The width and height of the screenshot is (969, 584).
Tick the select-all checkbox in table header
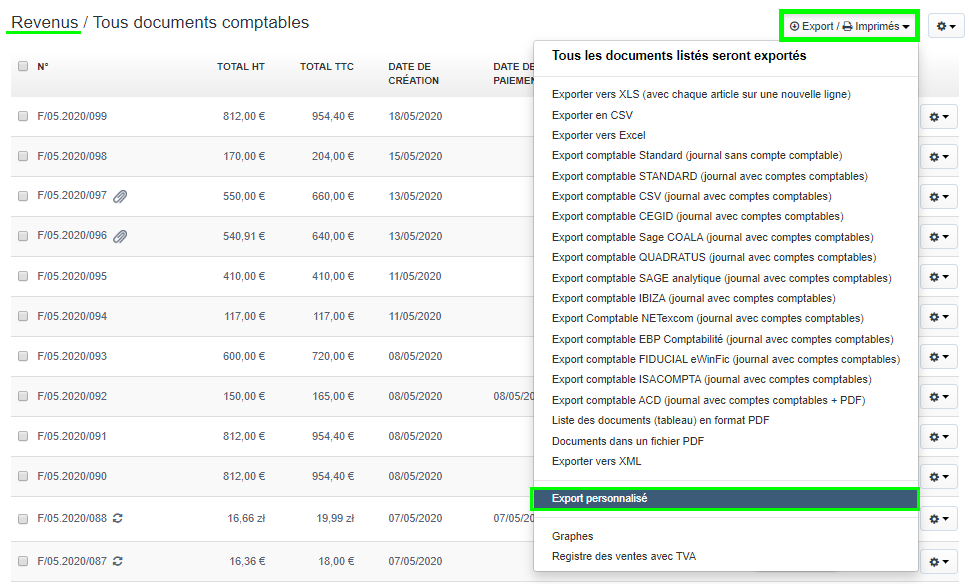23,66
